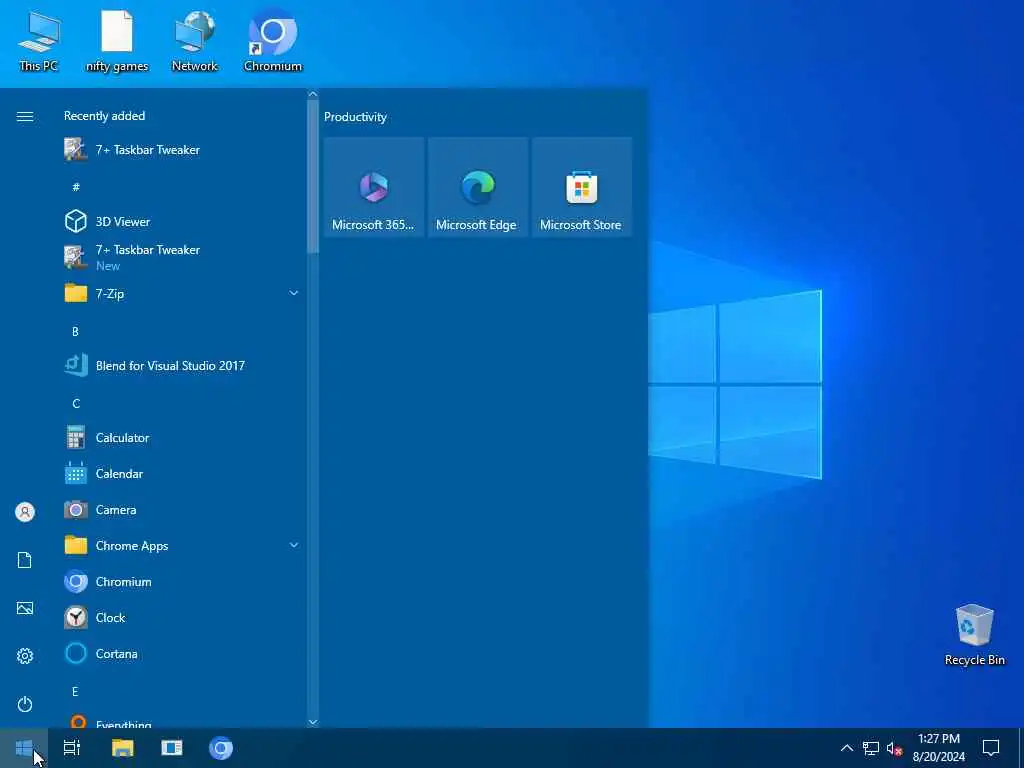Viewport: 1024px width, 768px height.
Task: Click the C letter header
Action: point(76,404)
